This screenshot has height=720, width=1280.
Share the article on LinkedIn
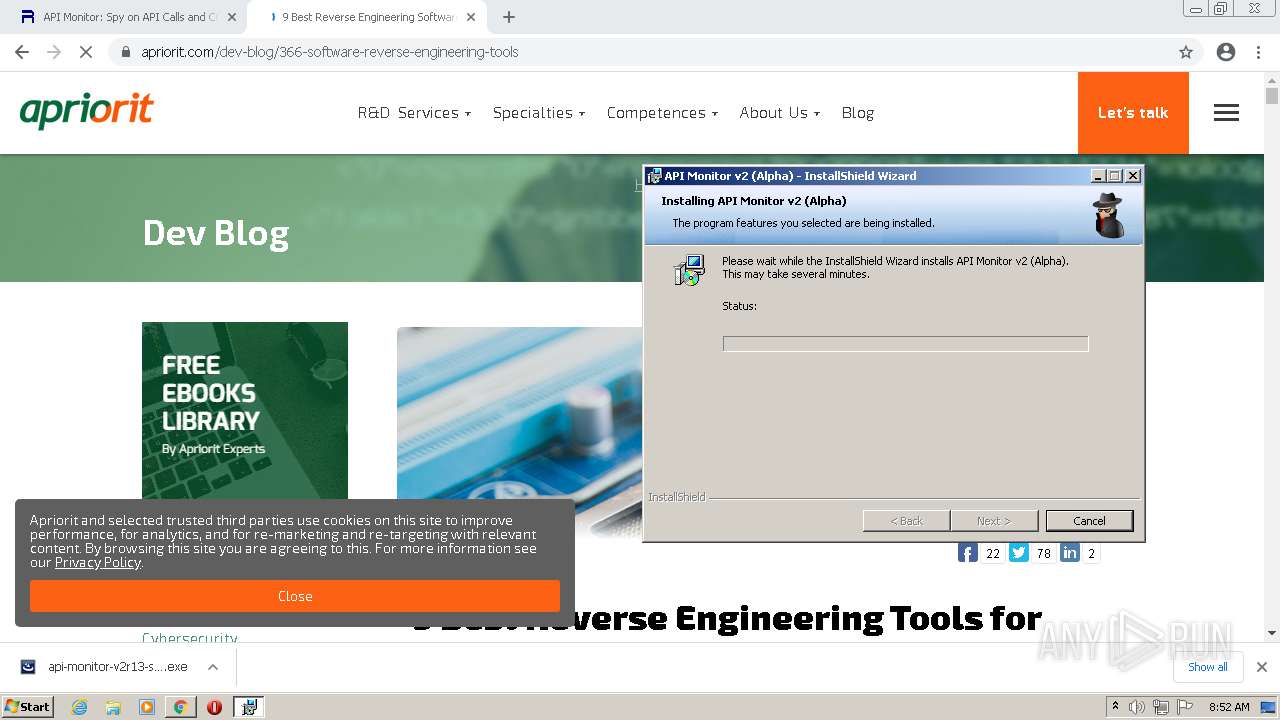1070,553
